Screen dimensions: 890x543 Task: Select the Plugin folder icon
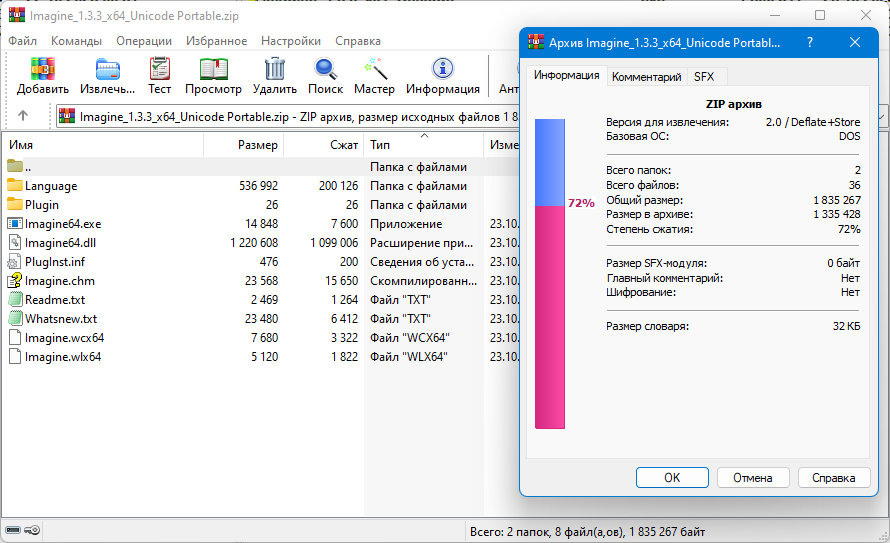coord(15,204)
